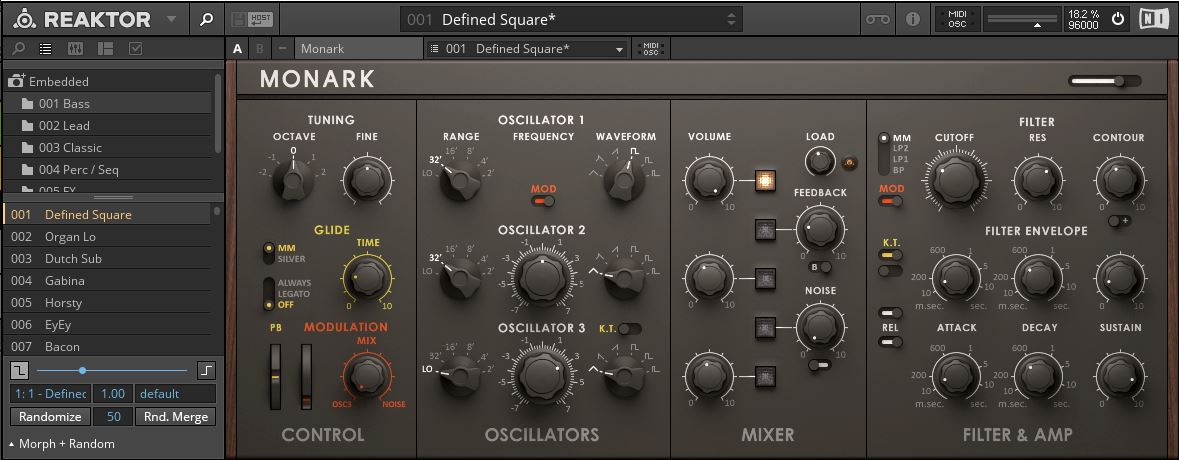Edit the morph value field showing 1.00

[113, 394]
